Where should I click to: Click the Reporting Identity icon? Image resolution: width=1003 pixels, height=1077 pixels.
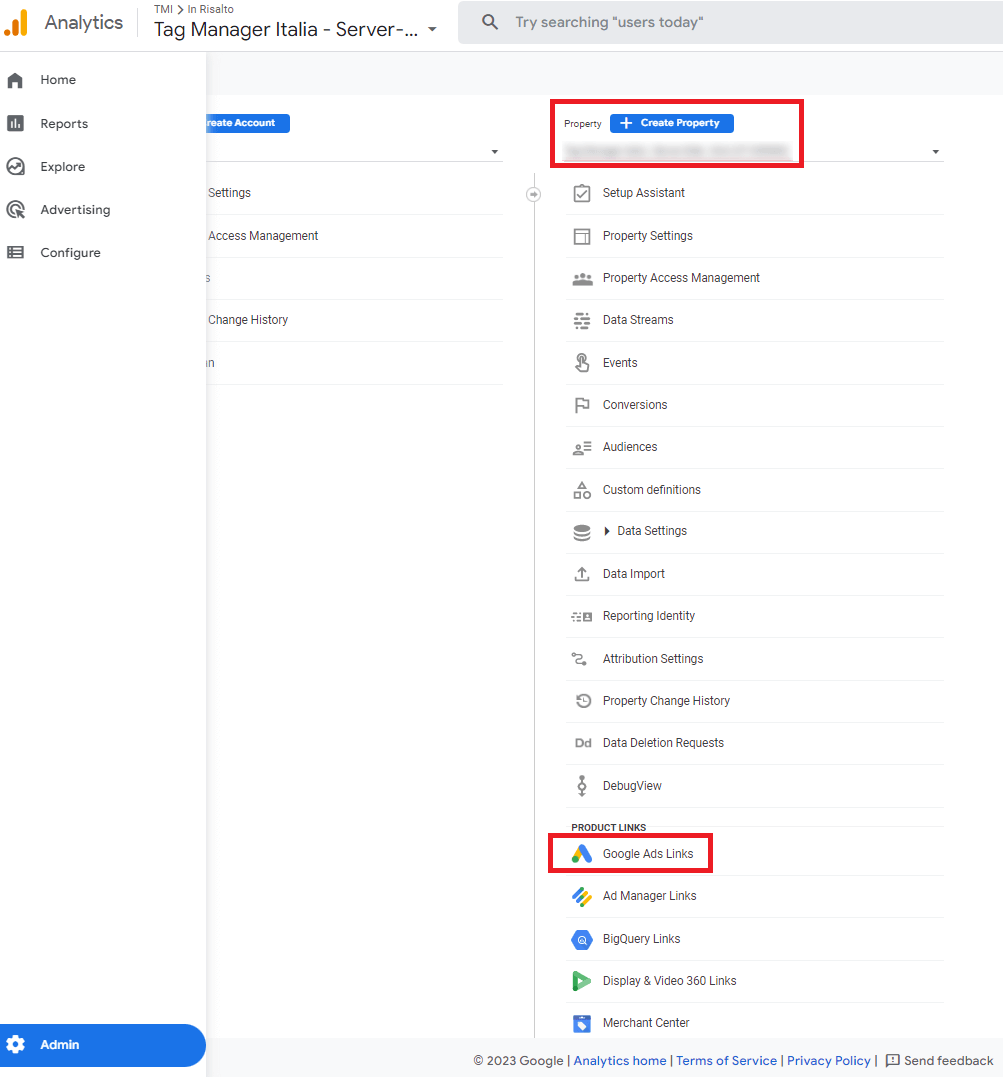click(x=582, y=617)
